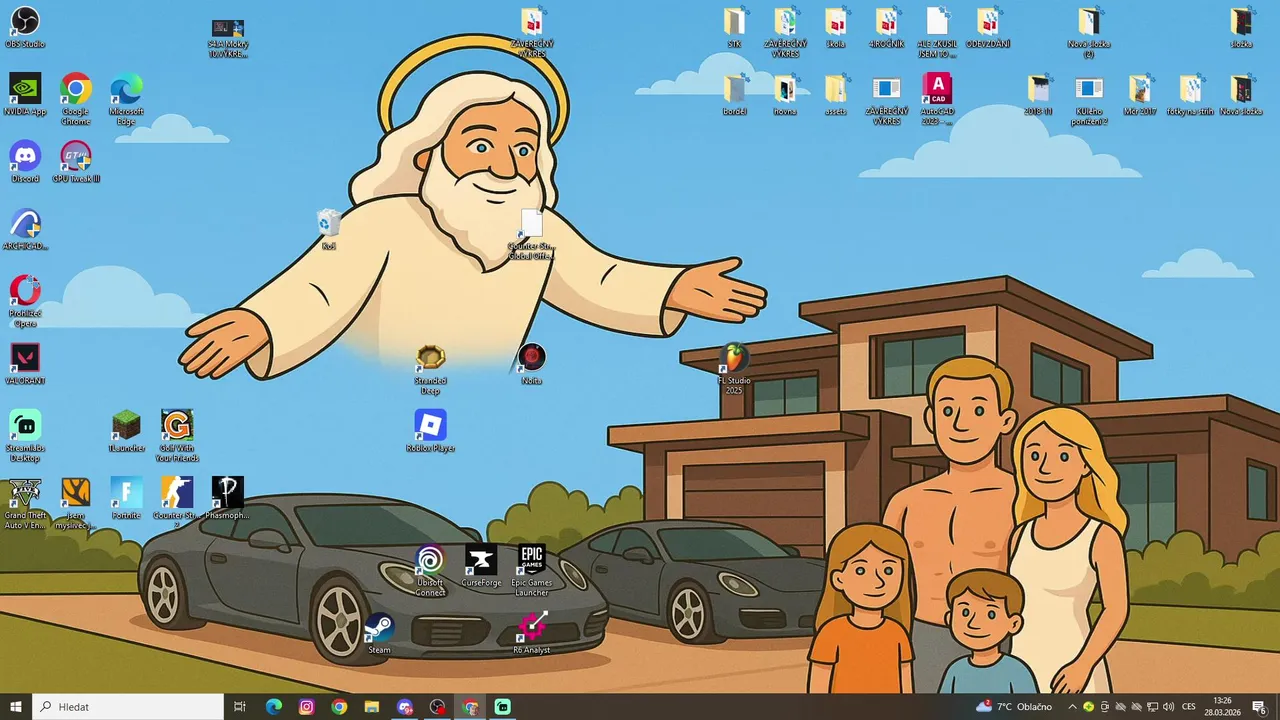Image resolution: width=1280 pixels, height=720 pixels.
Task: Open Instagram from the taskbar
Action: click(307, 707)
